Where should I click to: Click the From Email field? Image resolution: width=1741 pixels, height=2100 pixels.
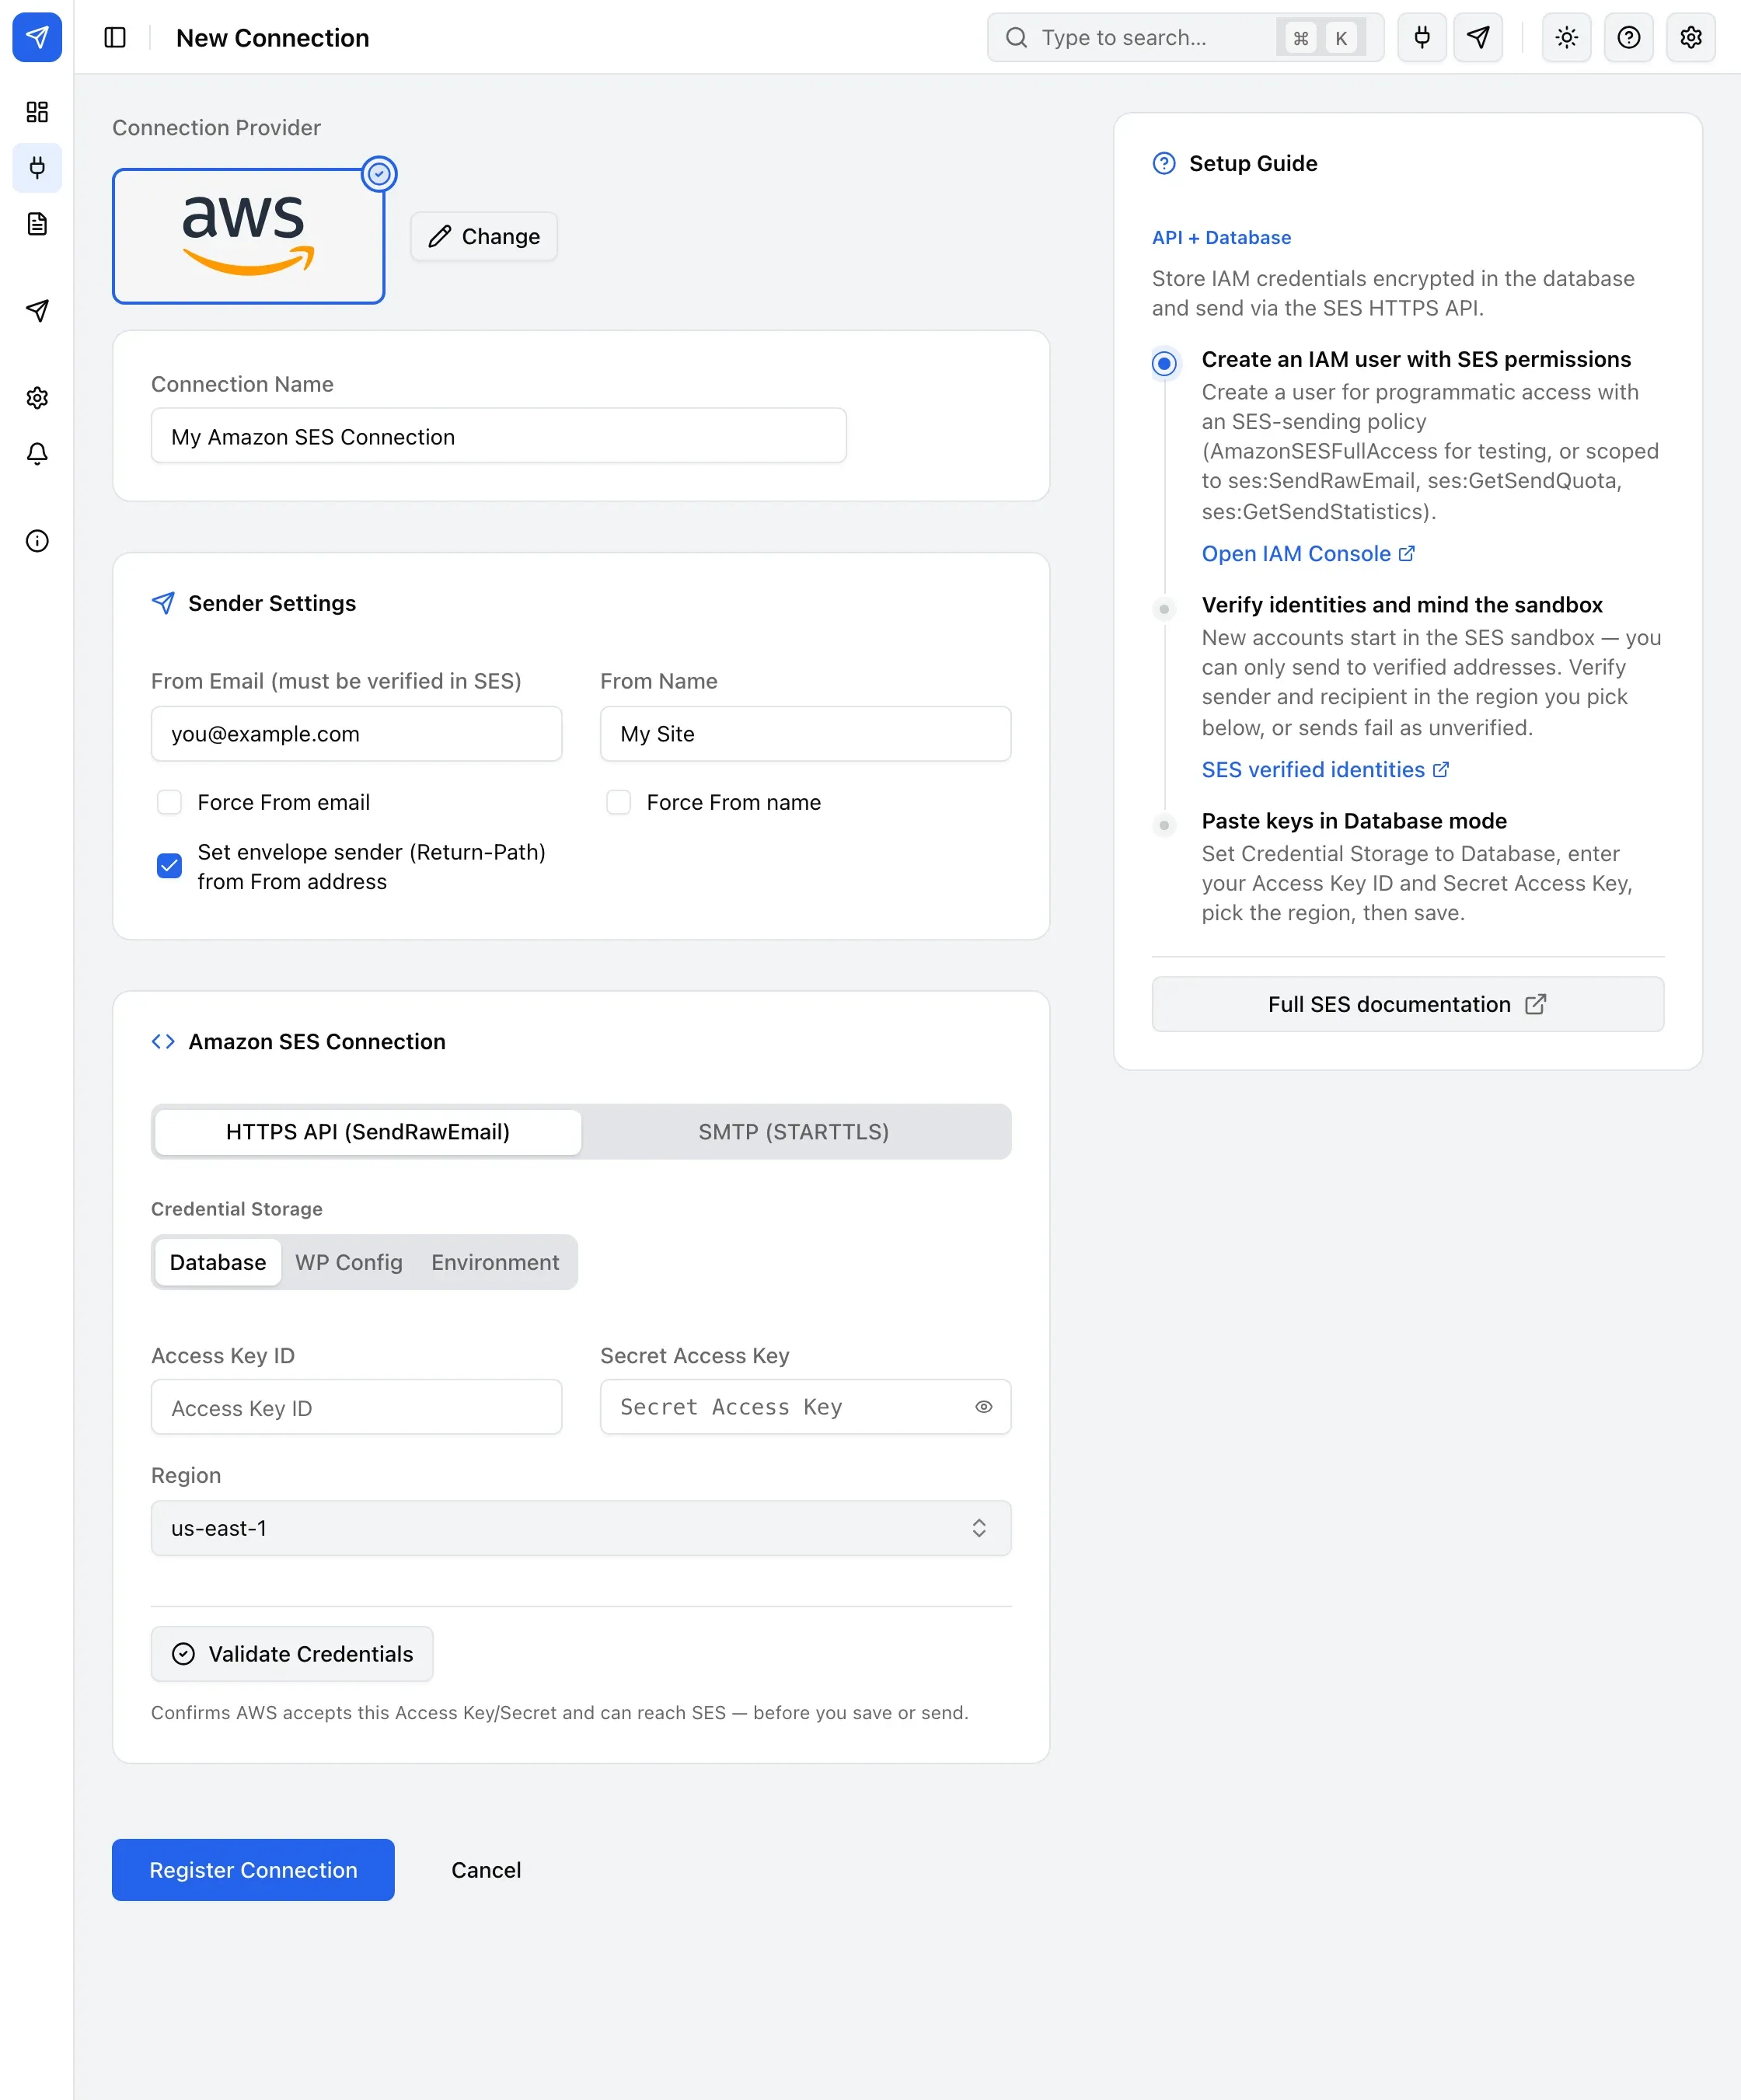click(x=356, y=734)
